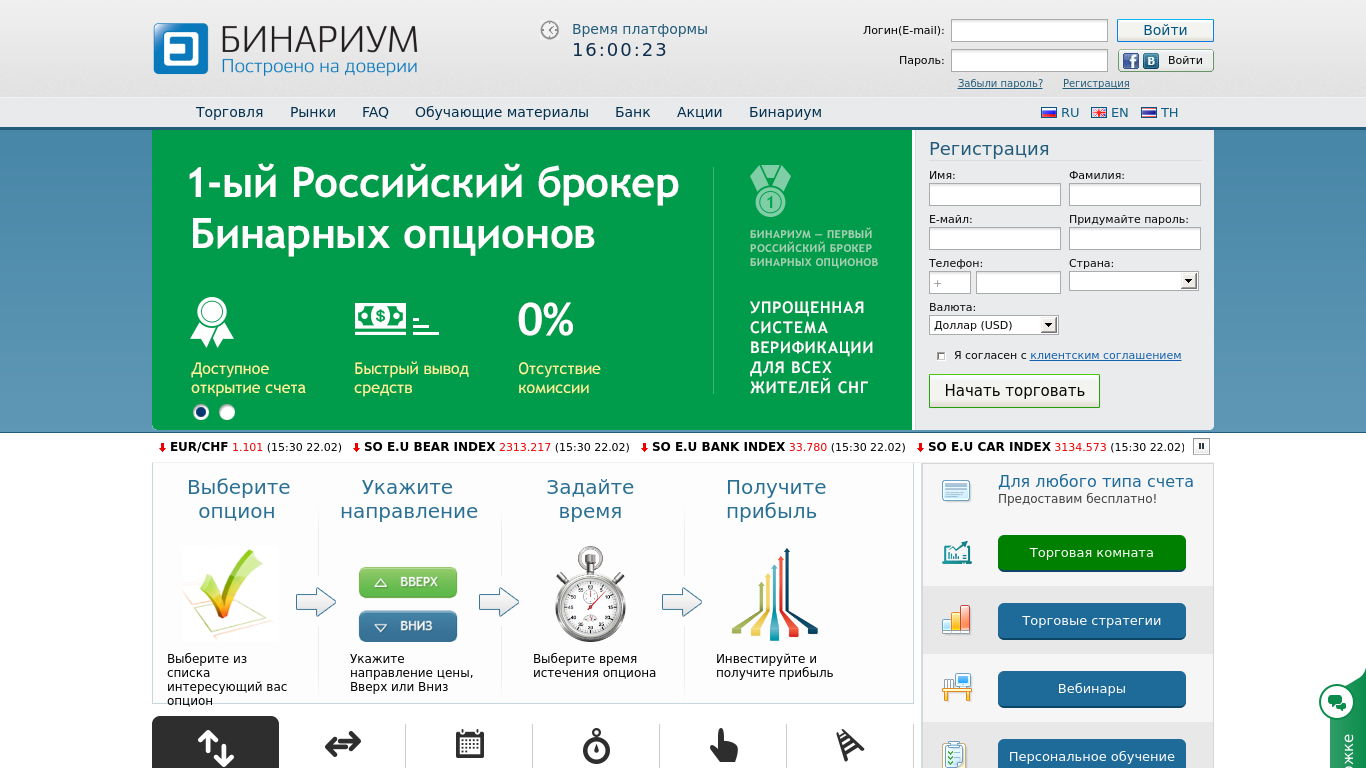Click the Торговая комната button

(1092, 553)
